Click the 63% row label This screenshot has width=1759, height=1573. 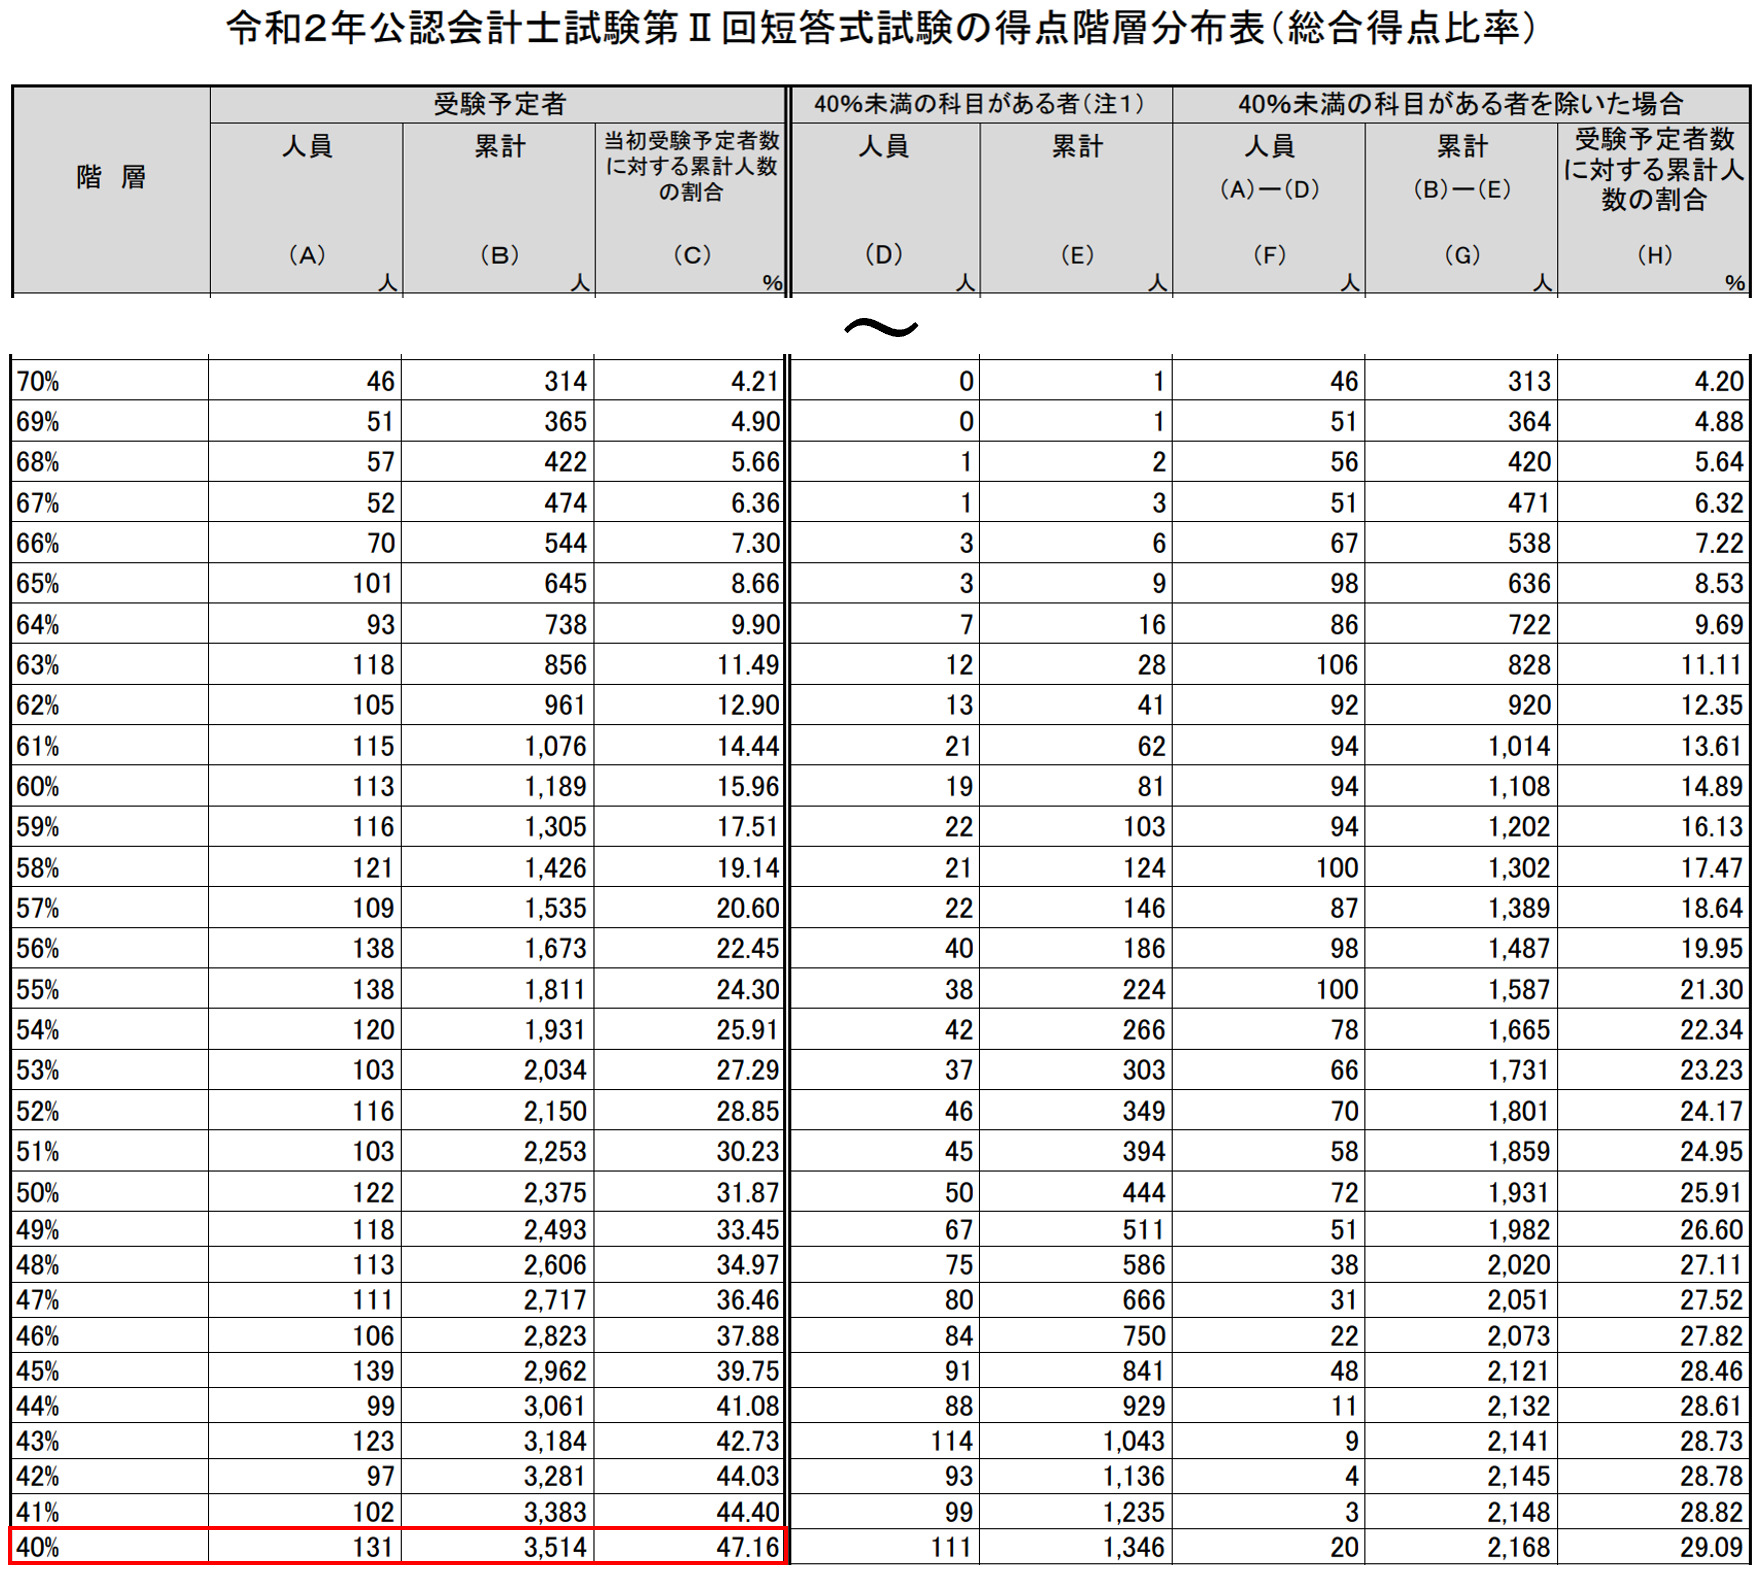[x=38, y=665]
